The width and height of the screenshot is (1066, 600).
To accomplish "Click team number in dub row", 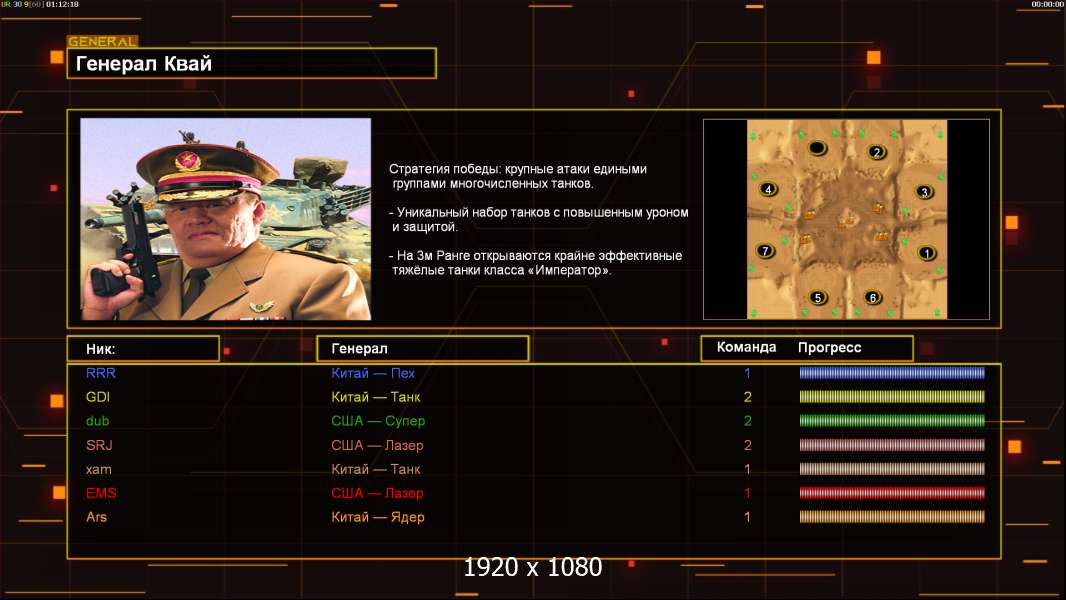I will point(748,421).
